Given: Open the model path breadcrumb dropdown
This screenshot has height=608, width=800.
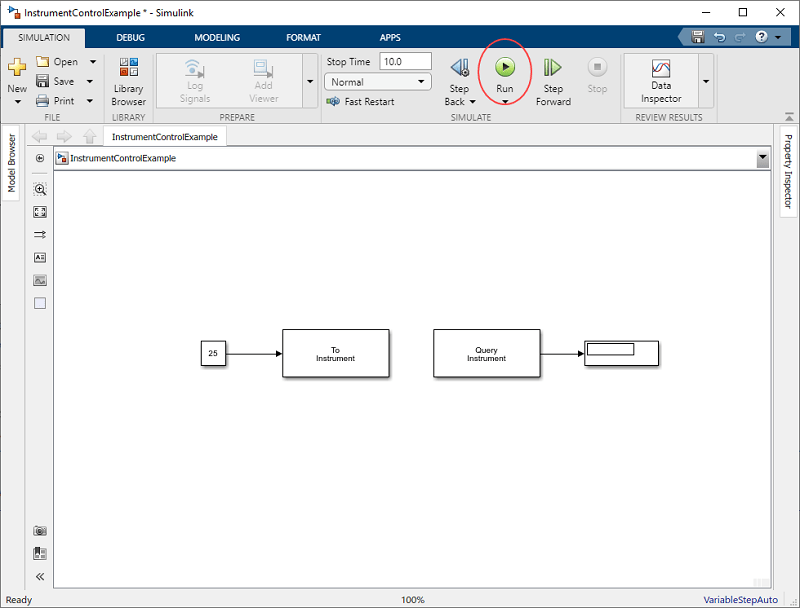Looking at the screenshot, I should click(x=763, y=159).
